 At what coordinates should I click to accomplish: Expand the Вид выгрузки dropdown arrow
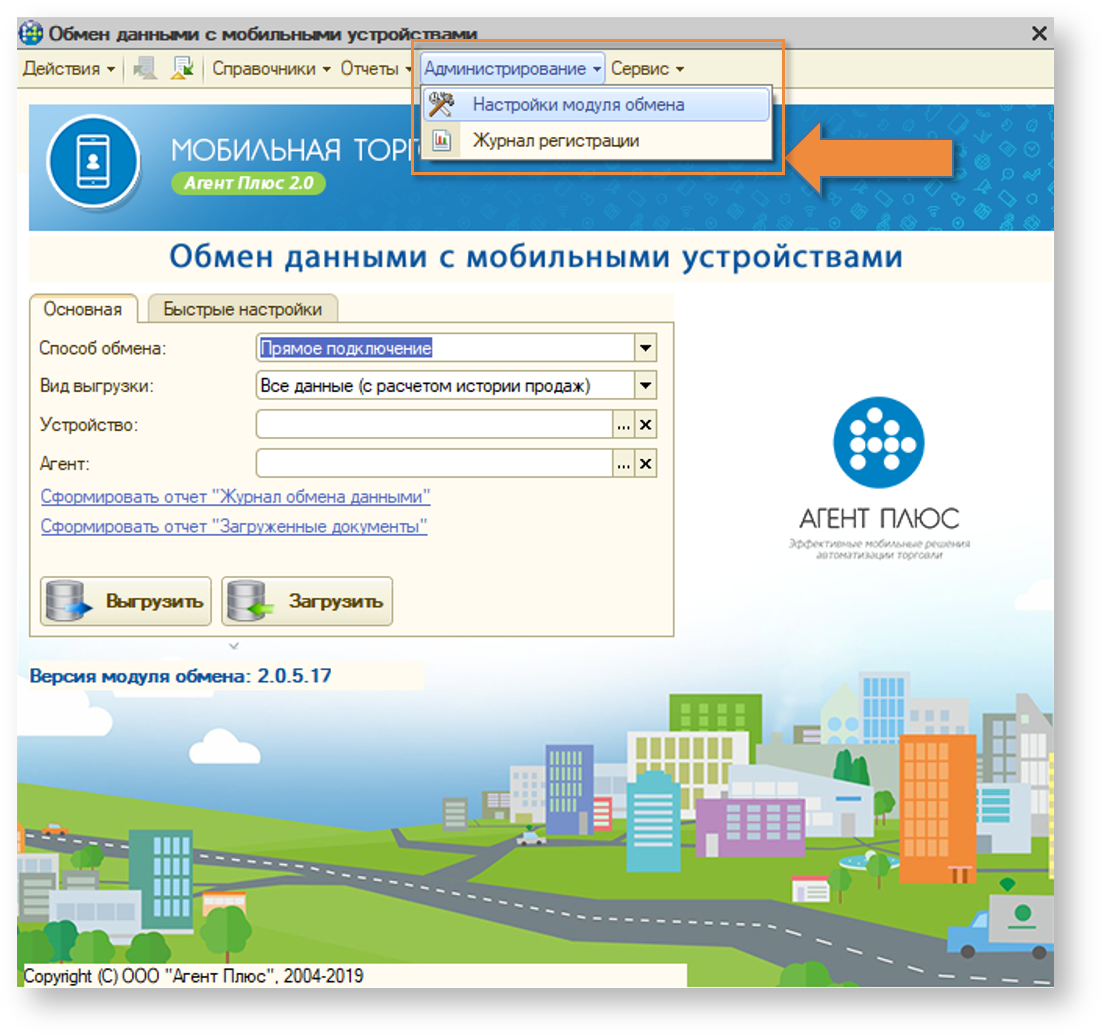click(x=645, y=386)
